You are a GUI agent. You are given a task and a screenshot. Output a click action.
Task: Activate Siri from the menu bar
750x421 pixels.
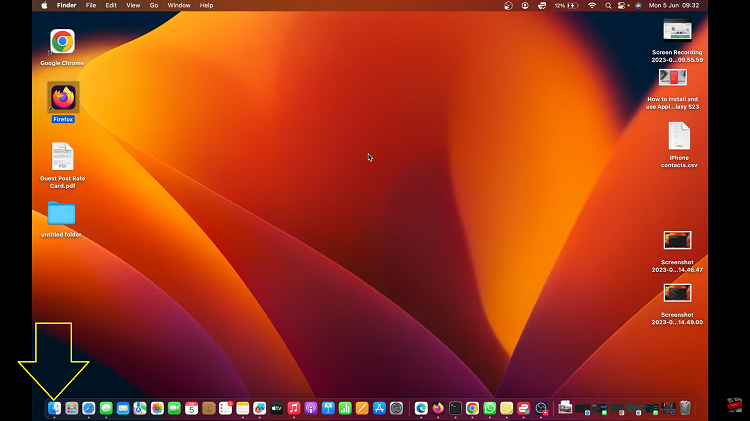coord(638,5)
